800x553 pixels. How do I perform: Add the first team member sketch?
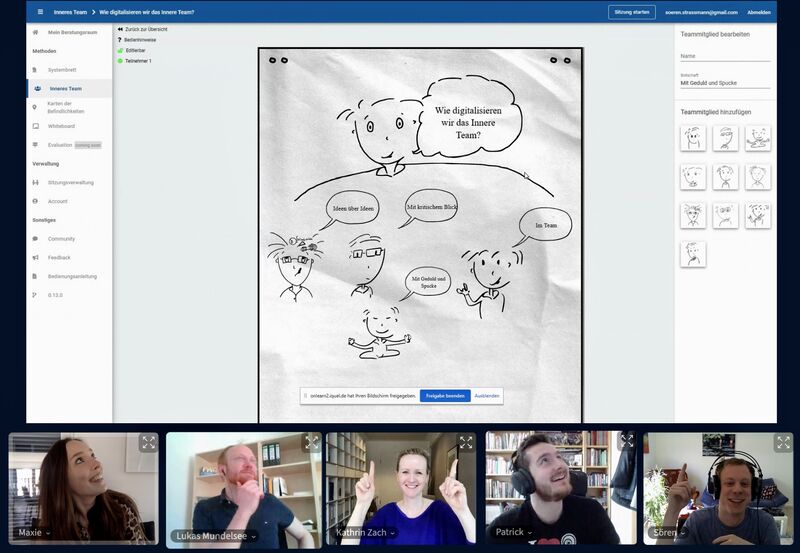pyautogui.click(x=693, y=138)
